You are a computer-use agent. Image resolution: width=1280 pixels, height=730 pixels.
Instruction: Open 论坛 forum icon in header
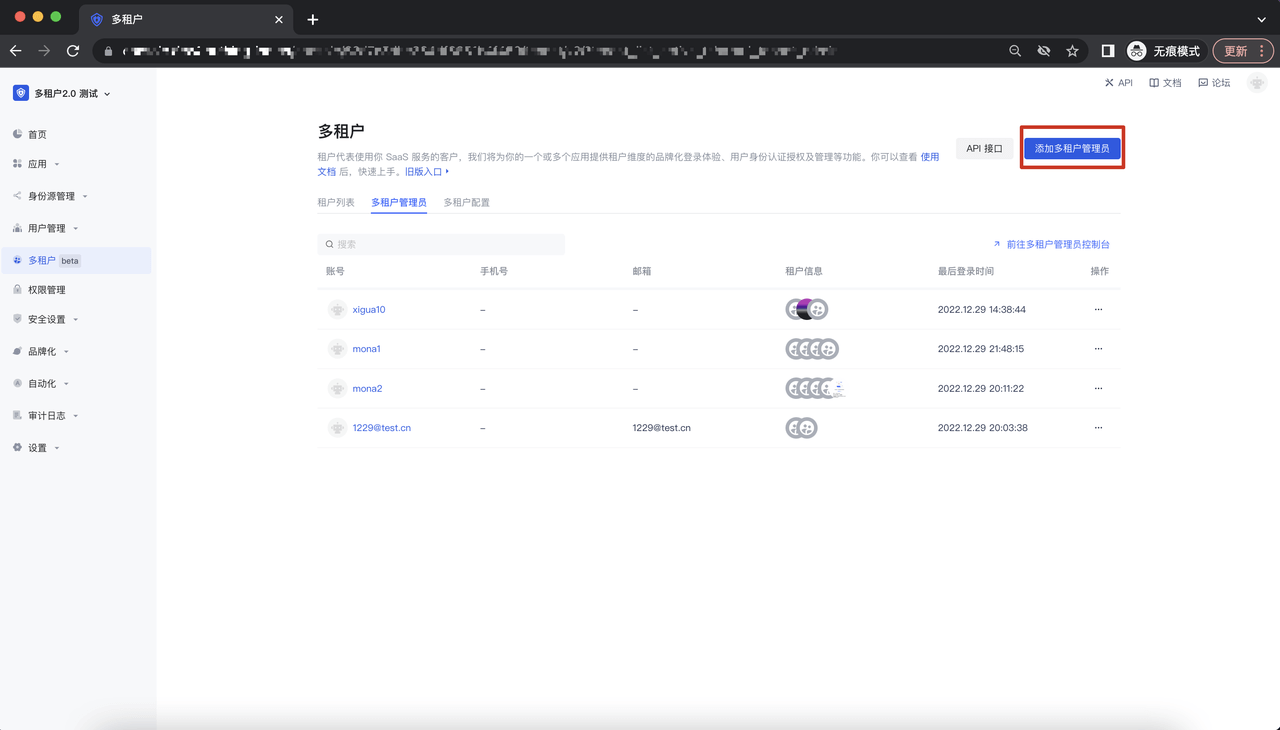[1203, 83]
